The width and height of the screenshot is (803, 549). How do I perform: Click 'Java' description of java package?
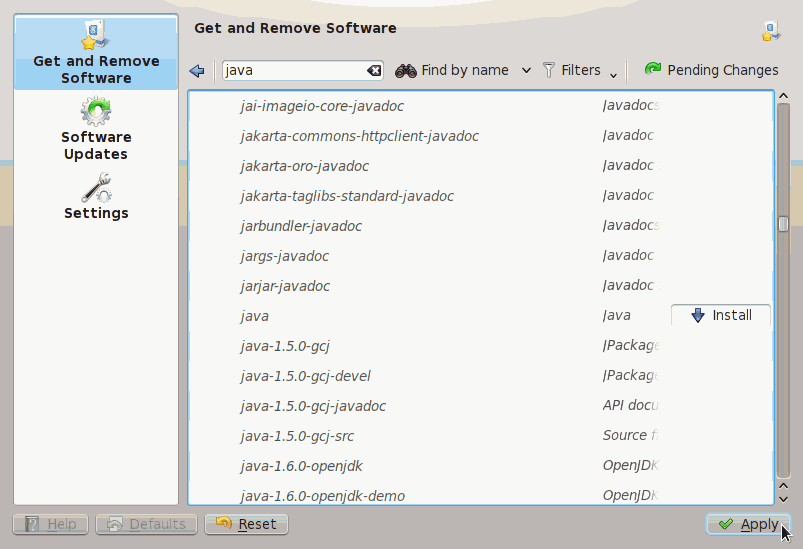(x=617, y=315)
